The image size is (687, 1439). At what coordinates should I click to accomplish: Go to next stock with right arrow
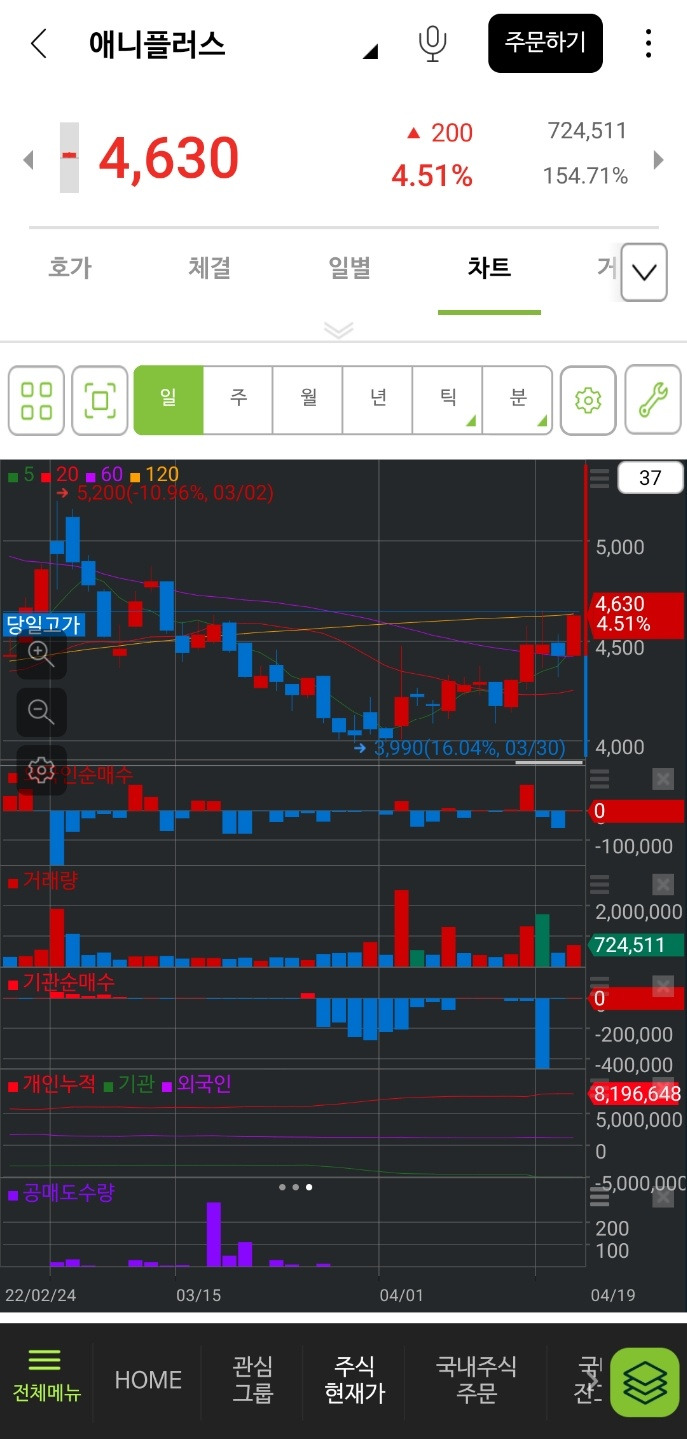pyautogui.click(x=658, y=159)
